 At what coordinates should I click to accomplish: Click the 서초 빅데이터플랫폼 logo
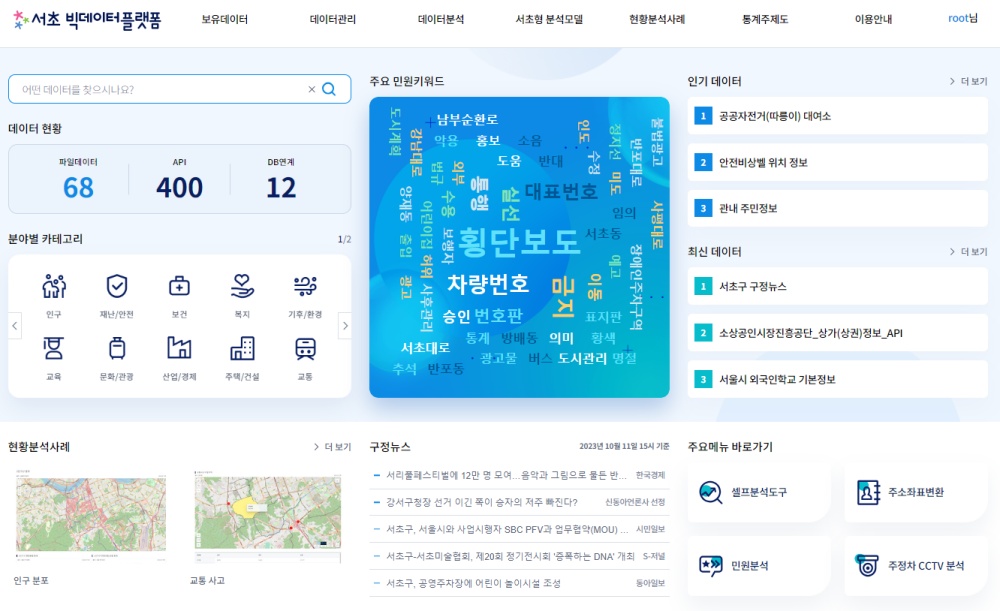click(x=87, y=20)
